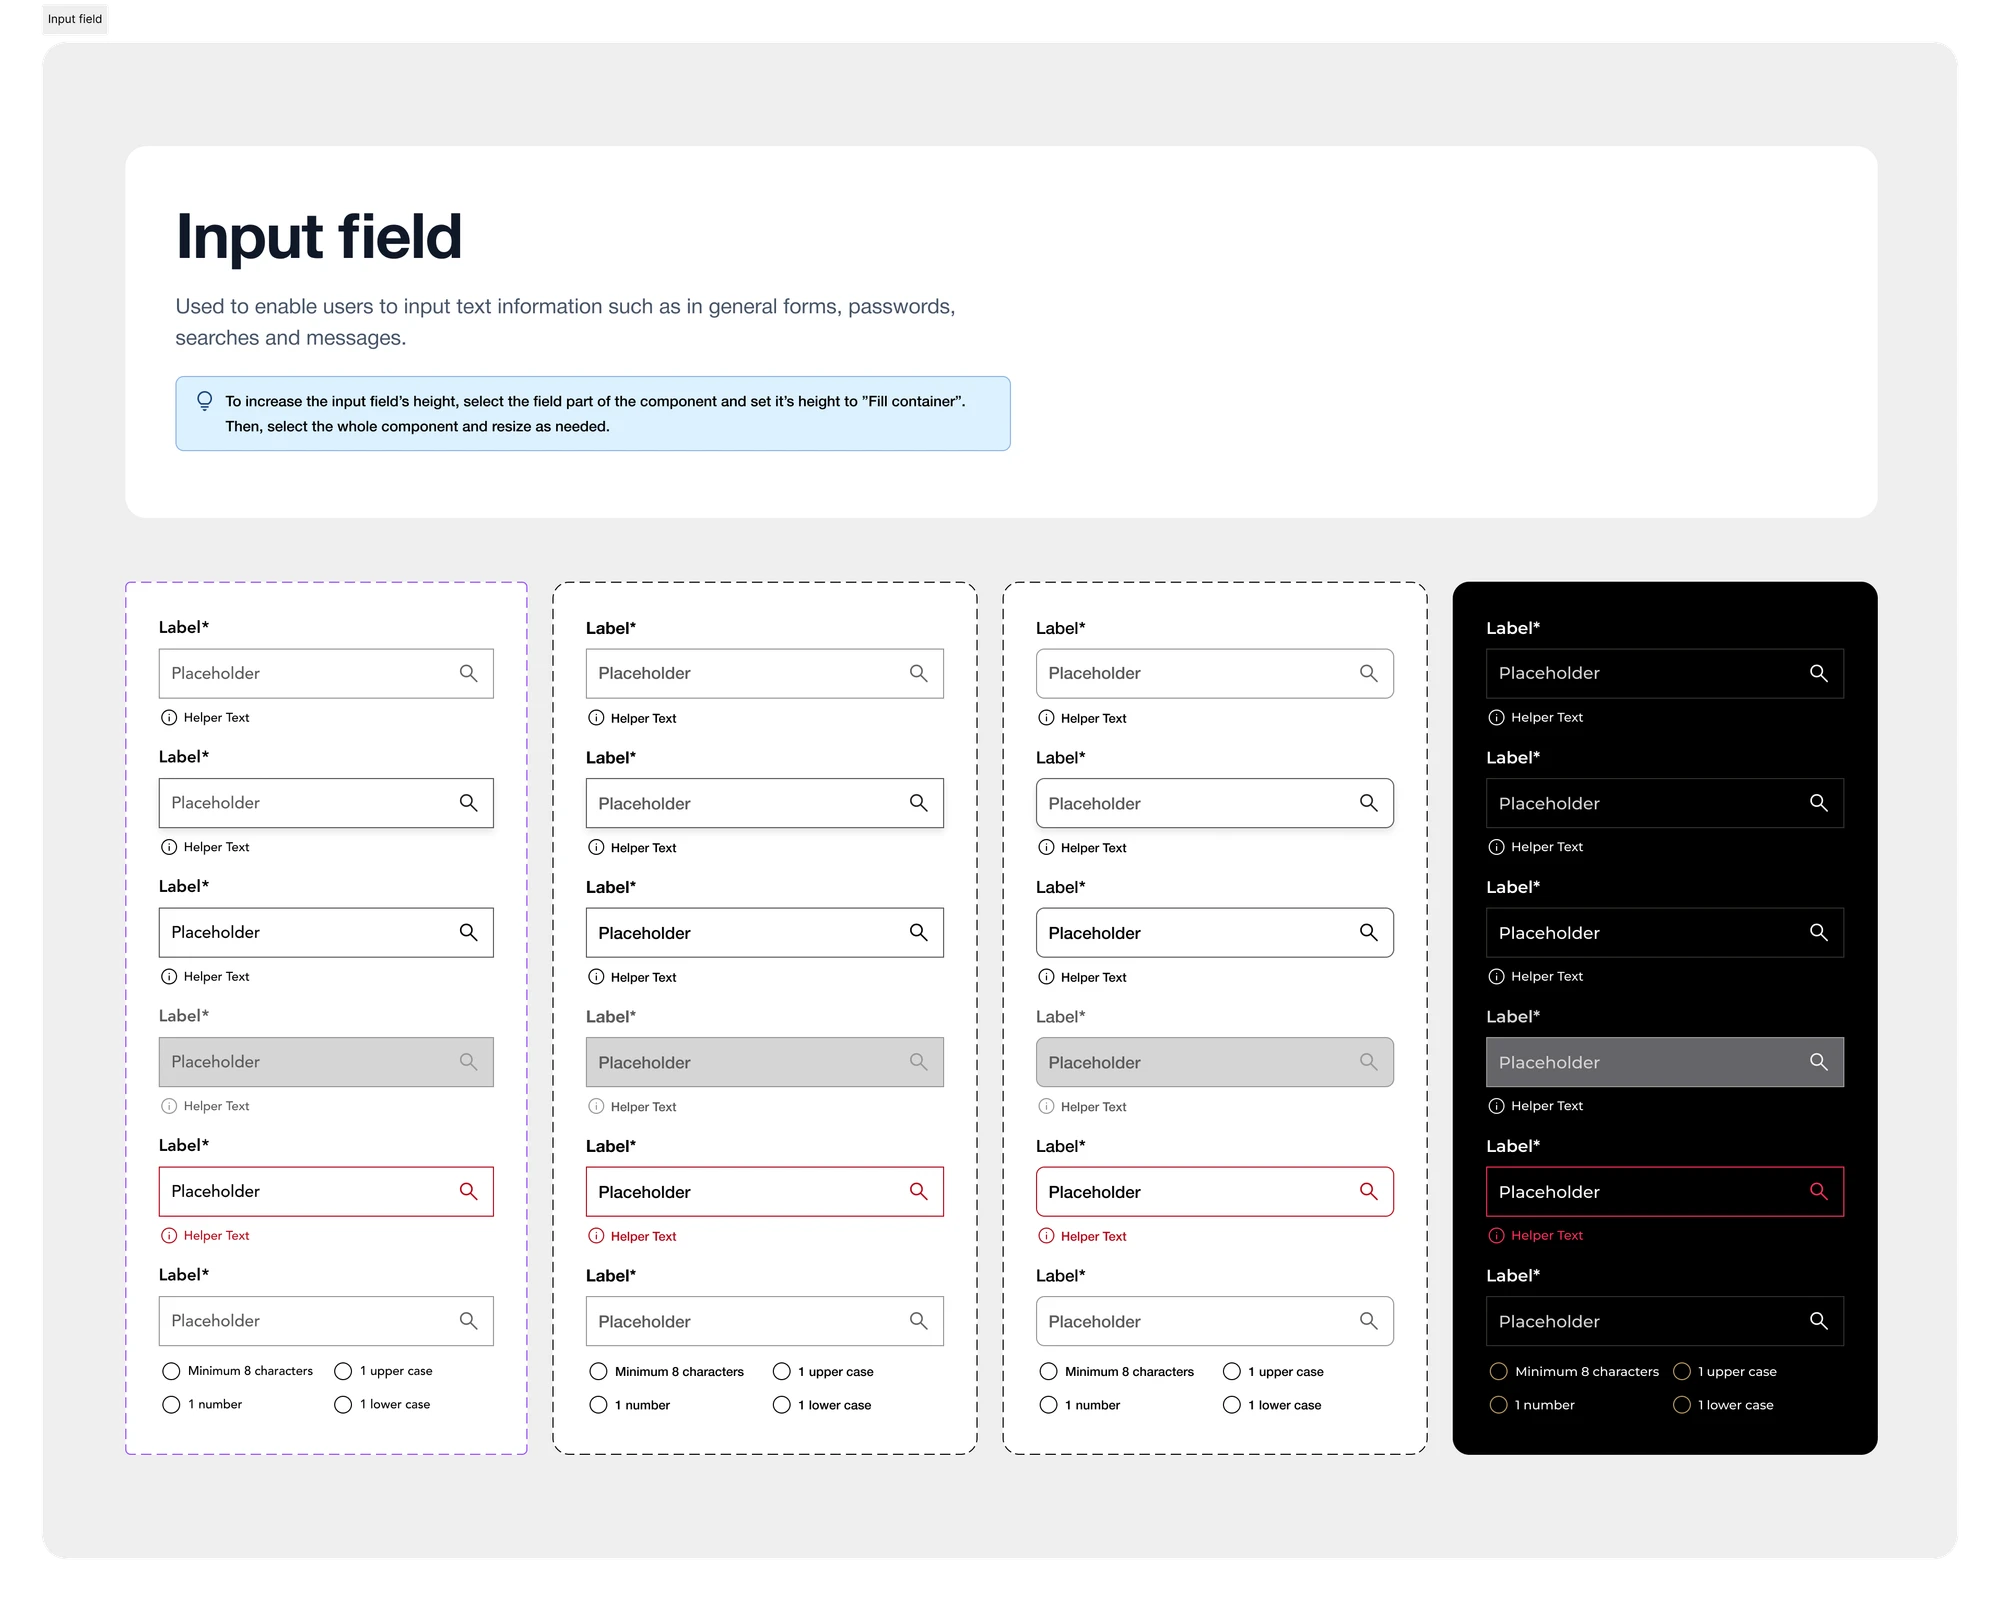Click the search icon in the dark panel's bottom field
The image size is (2000, 1601).
1819,1321
